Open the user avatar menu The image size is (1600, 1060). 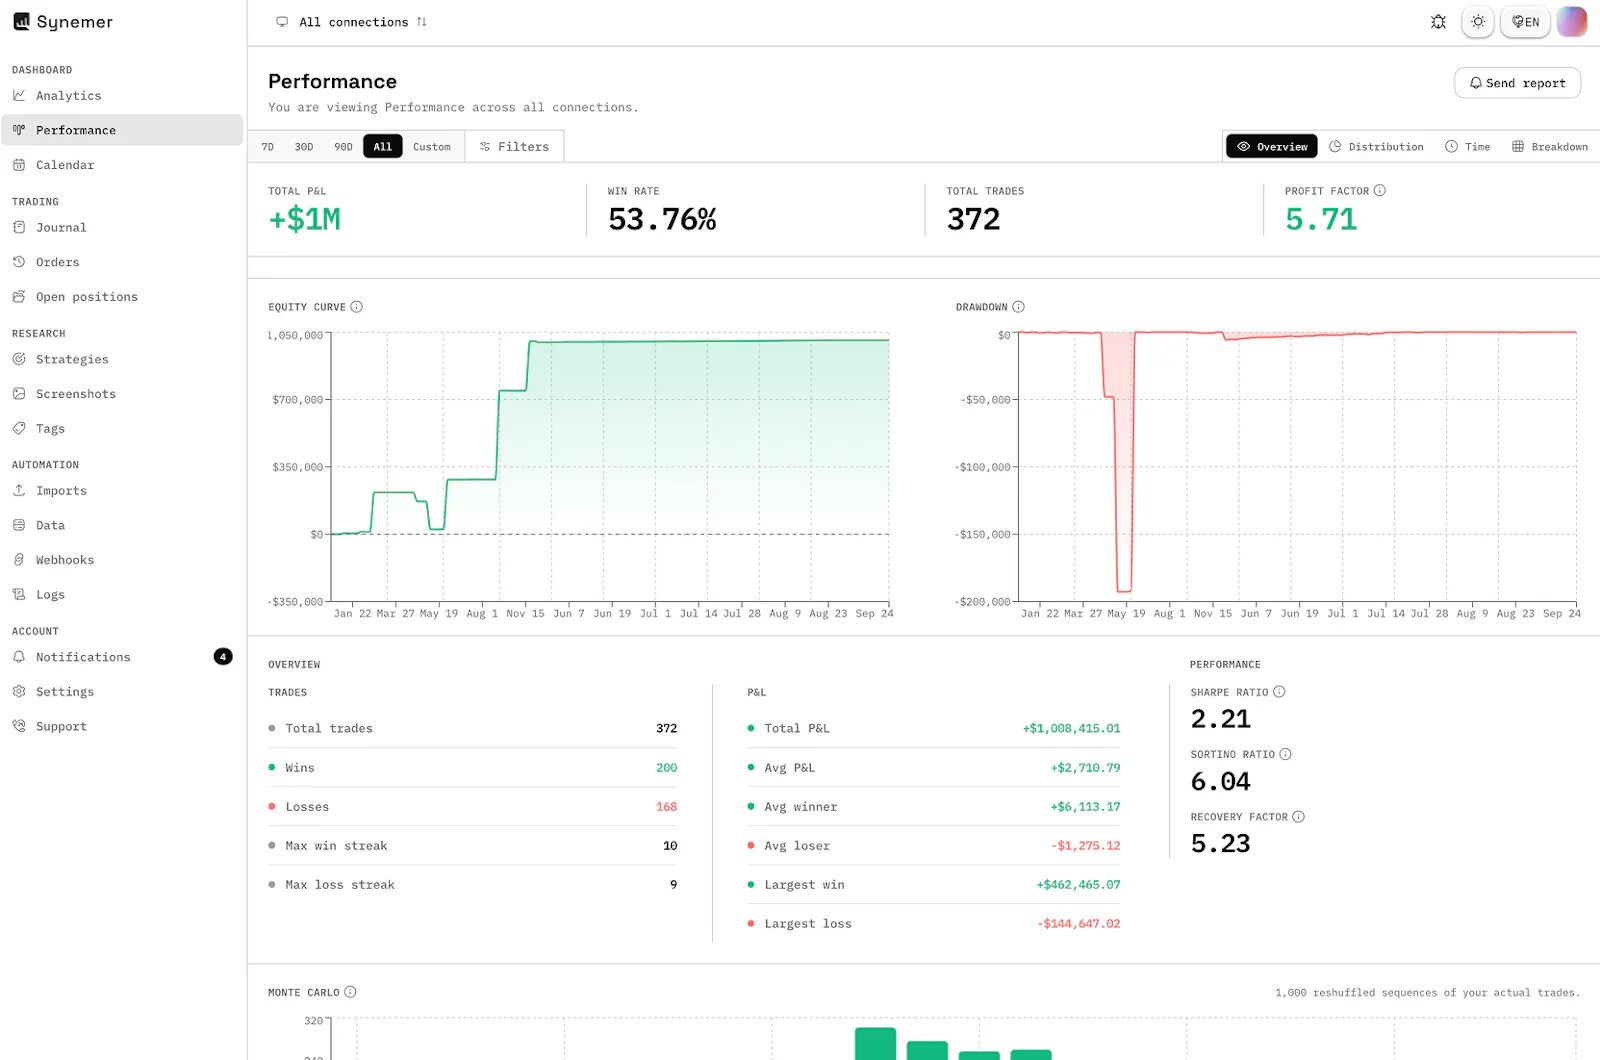point(1572,22)
